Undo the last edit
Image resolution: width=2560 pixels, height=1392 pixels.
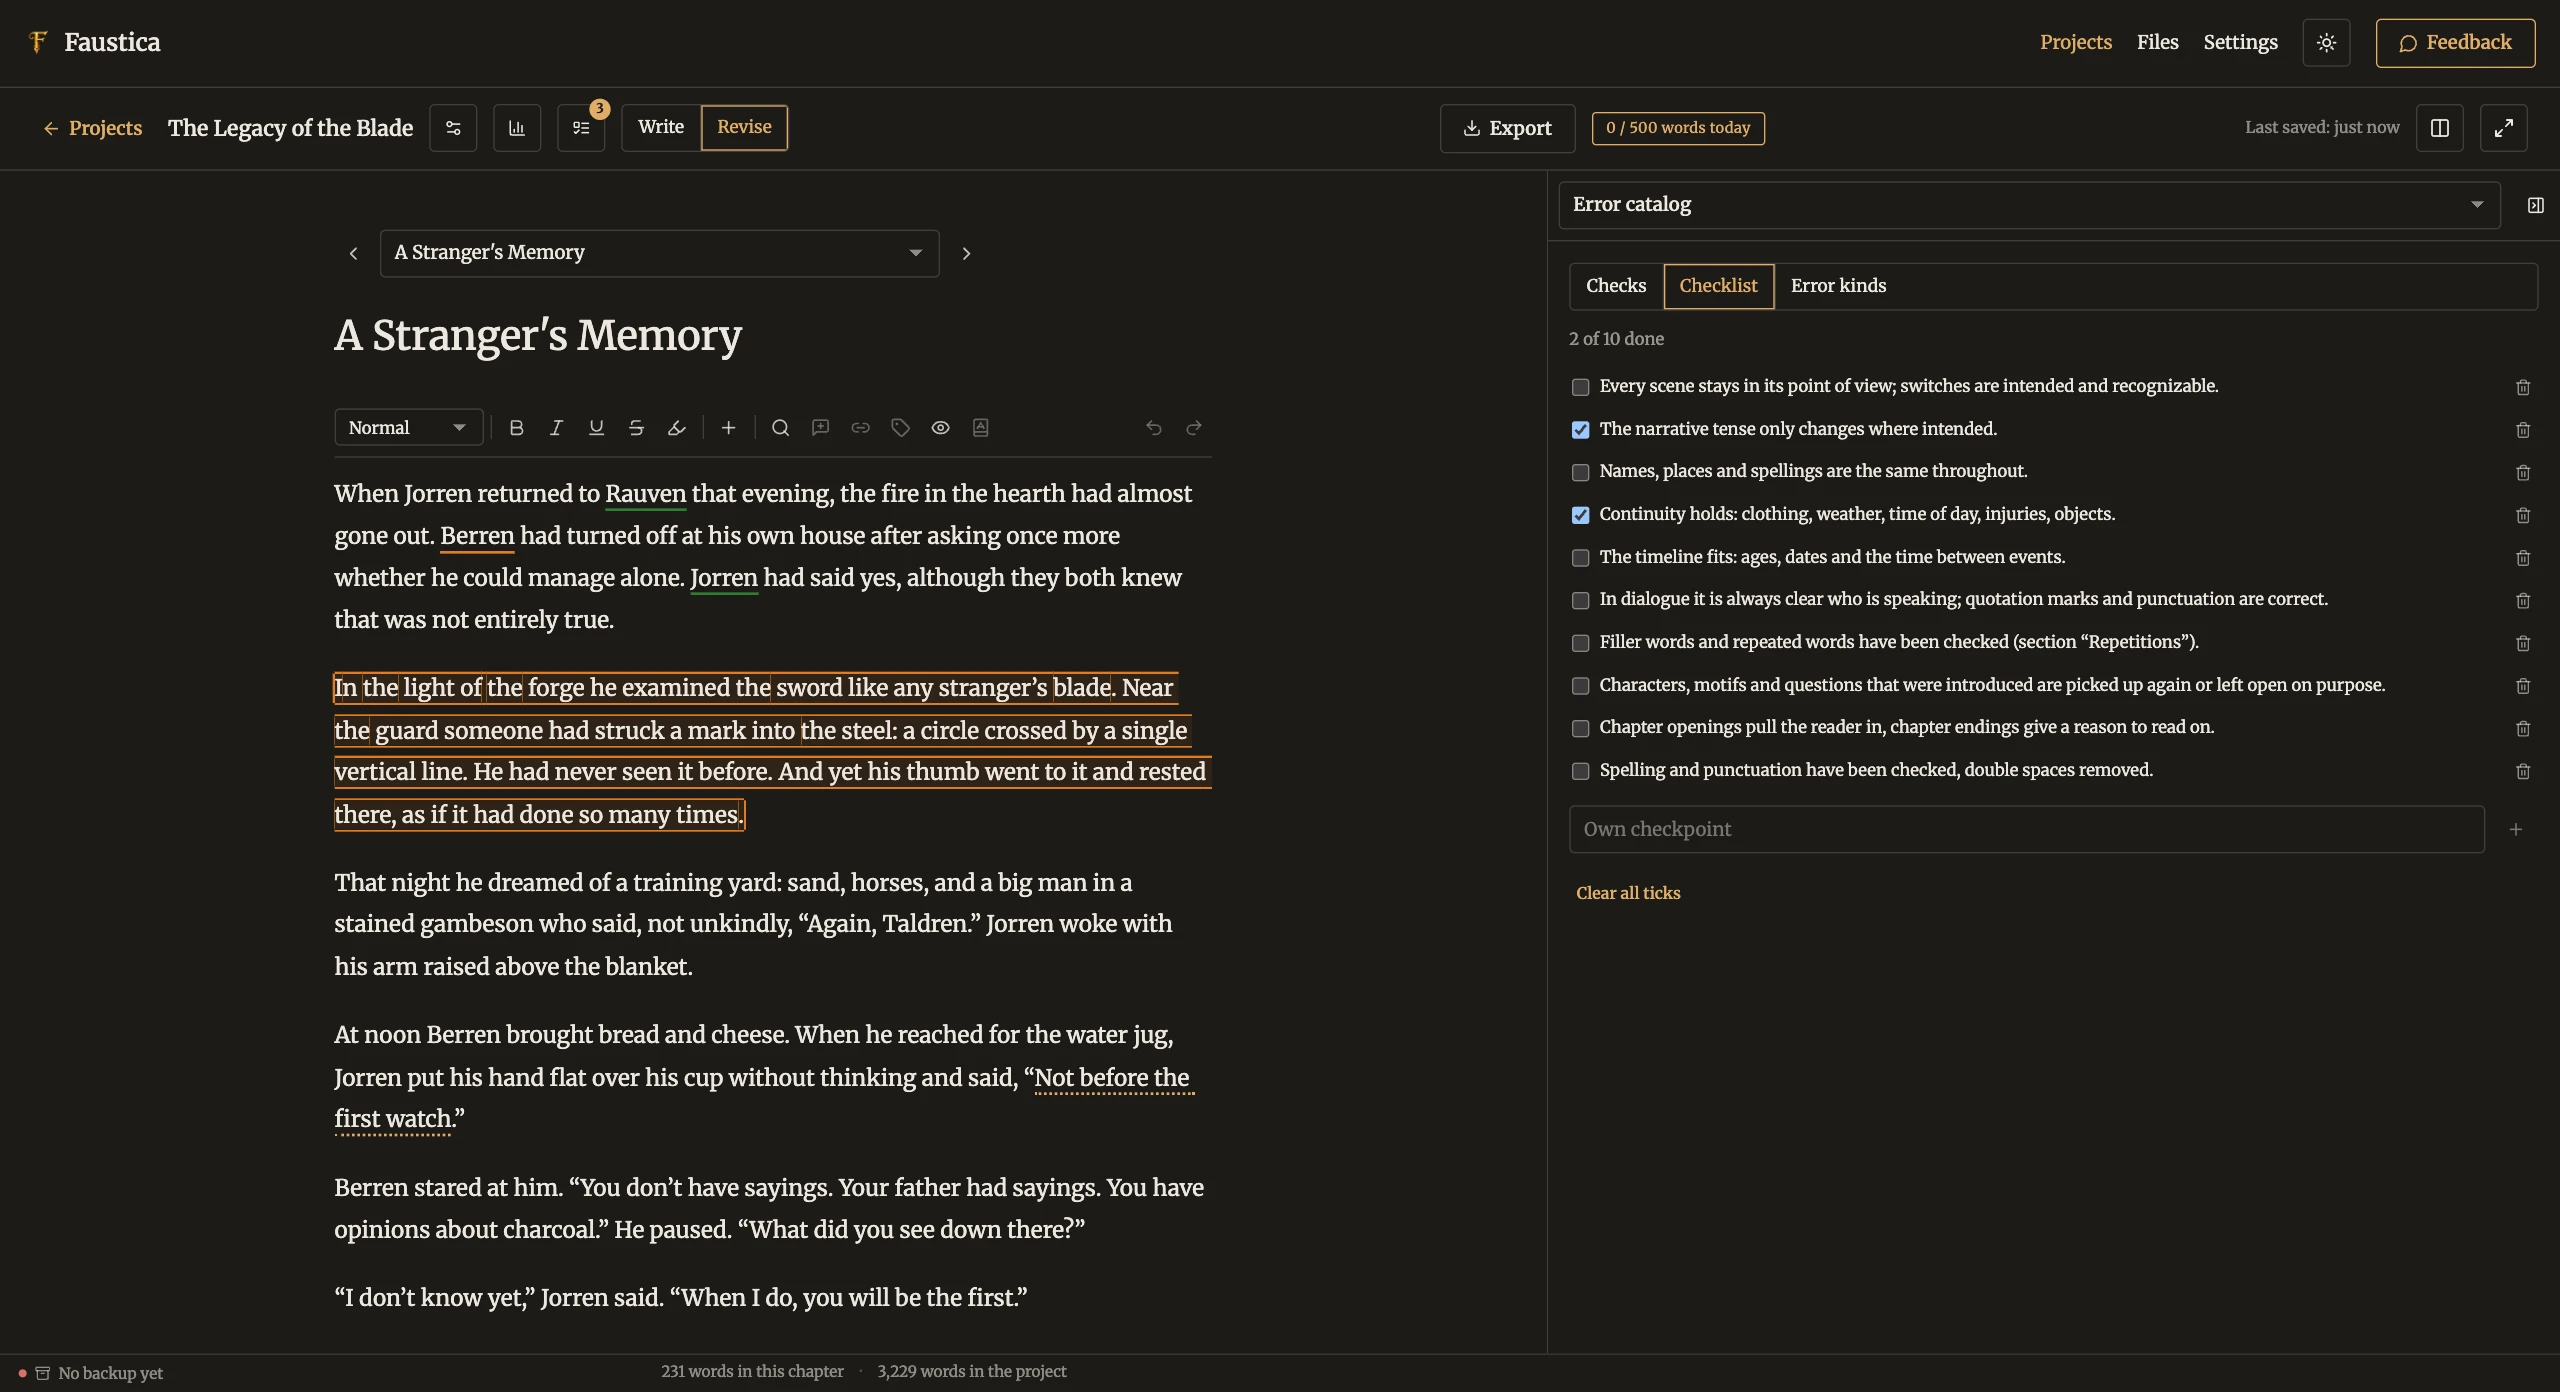click(1153, 428)
